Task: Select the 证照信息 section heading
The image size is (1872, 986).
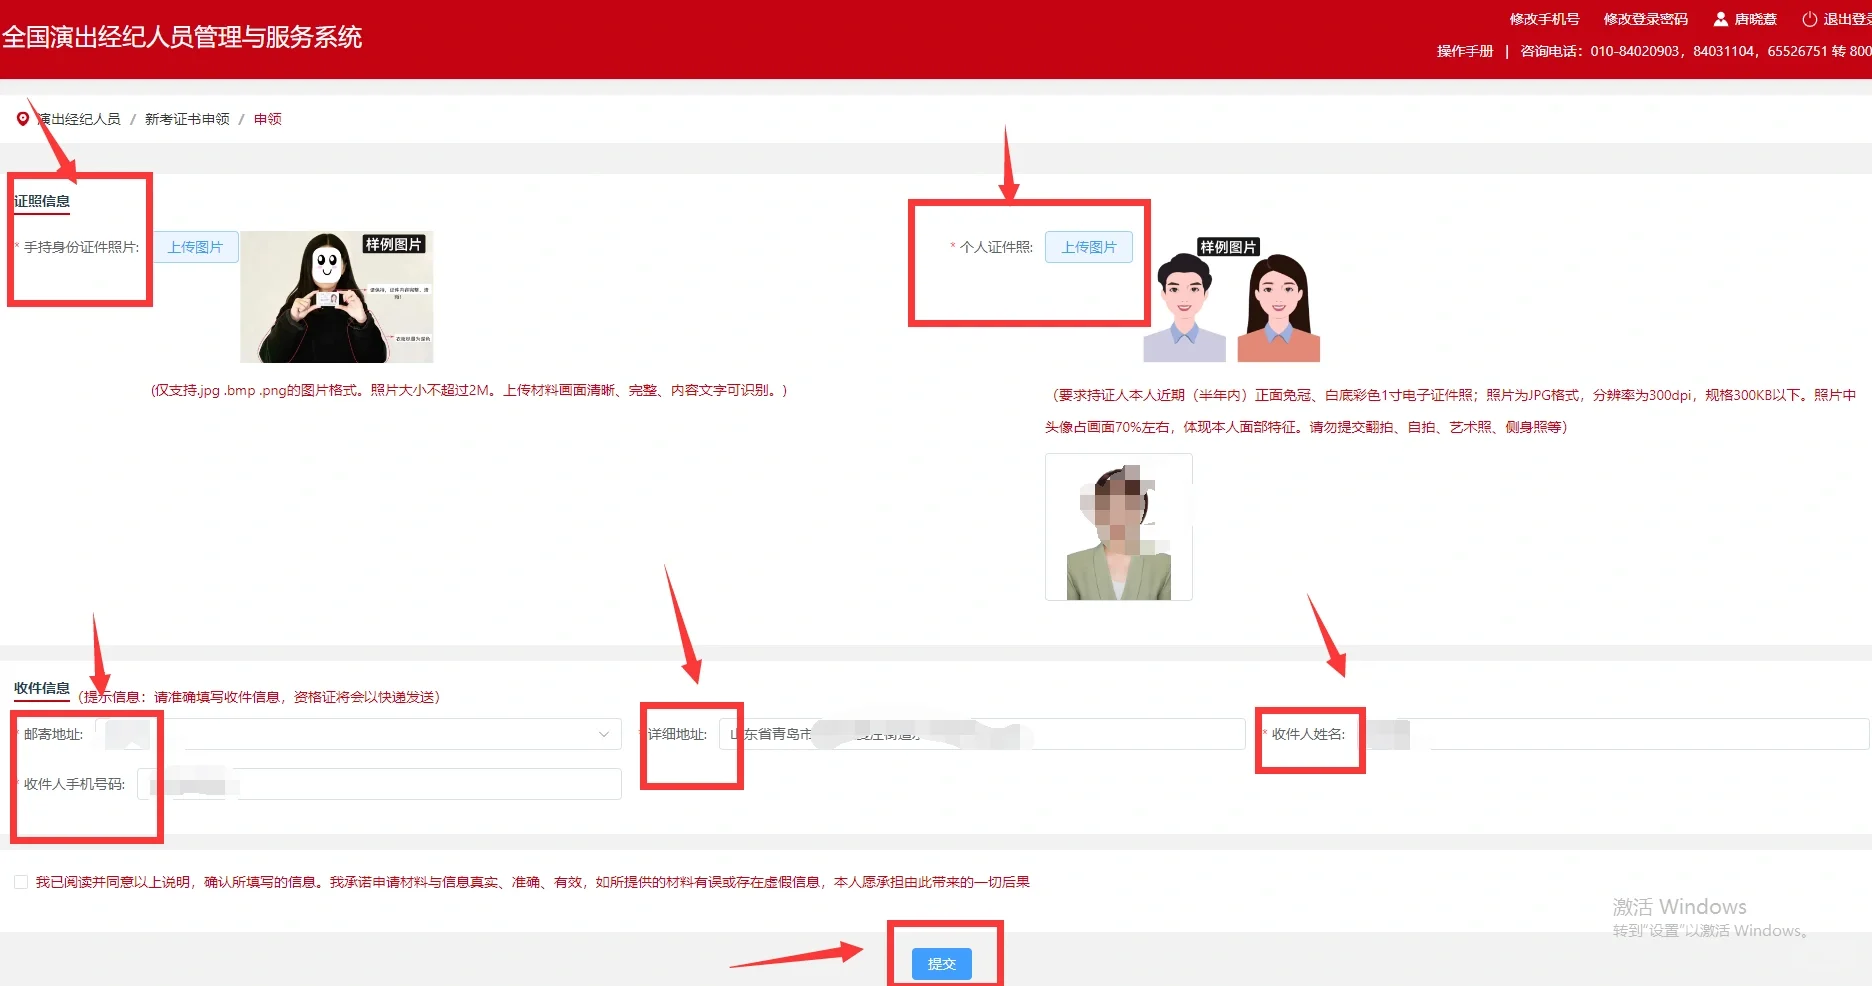Action: pyautogui.click(x=42, y=201)
